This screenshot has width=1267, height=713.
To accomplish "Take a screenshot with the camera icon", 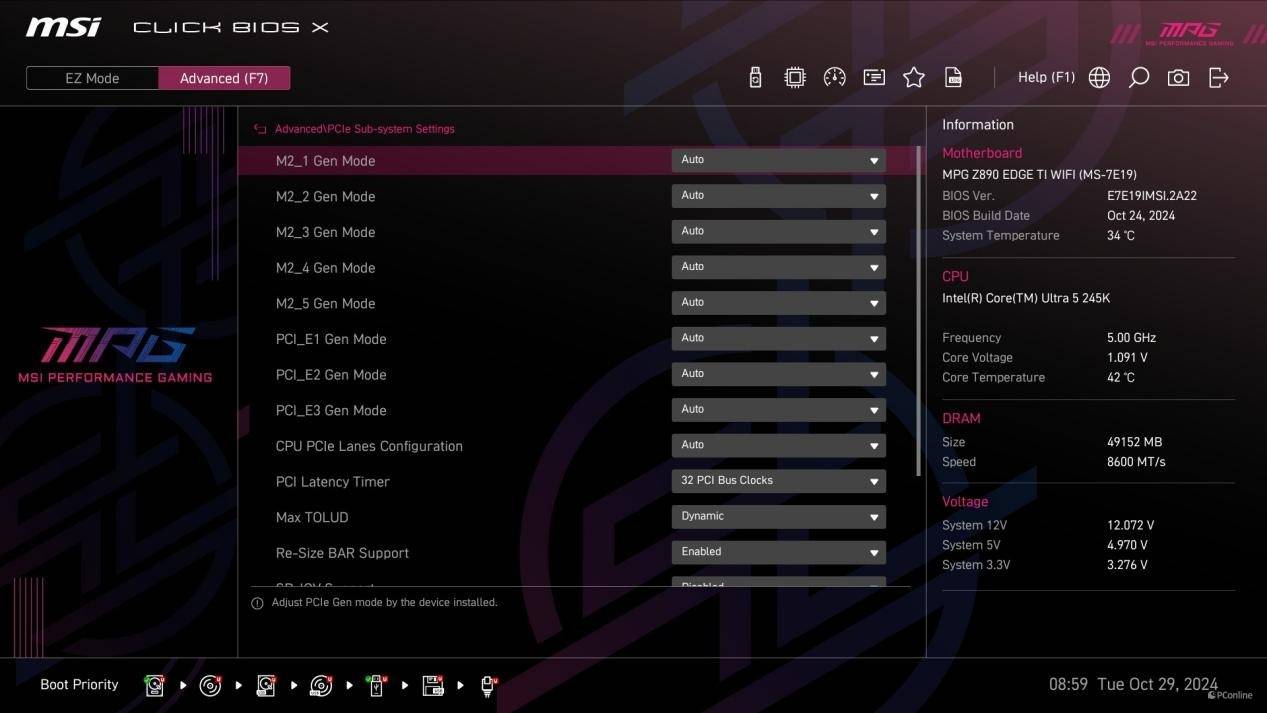I will coord(1179,78).
